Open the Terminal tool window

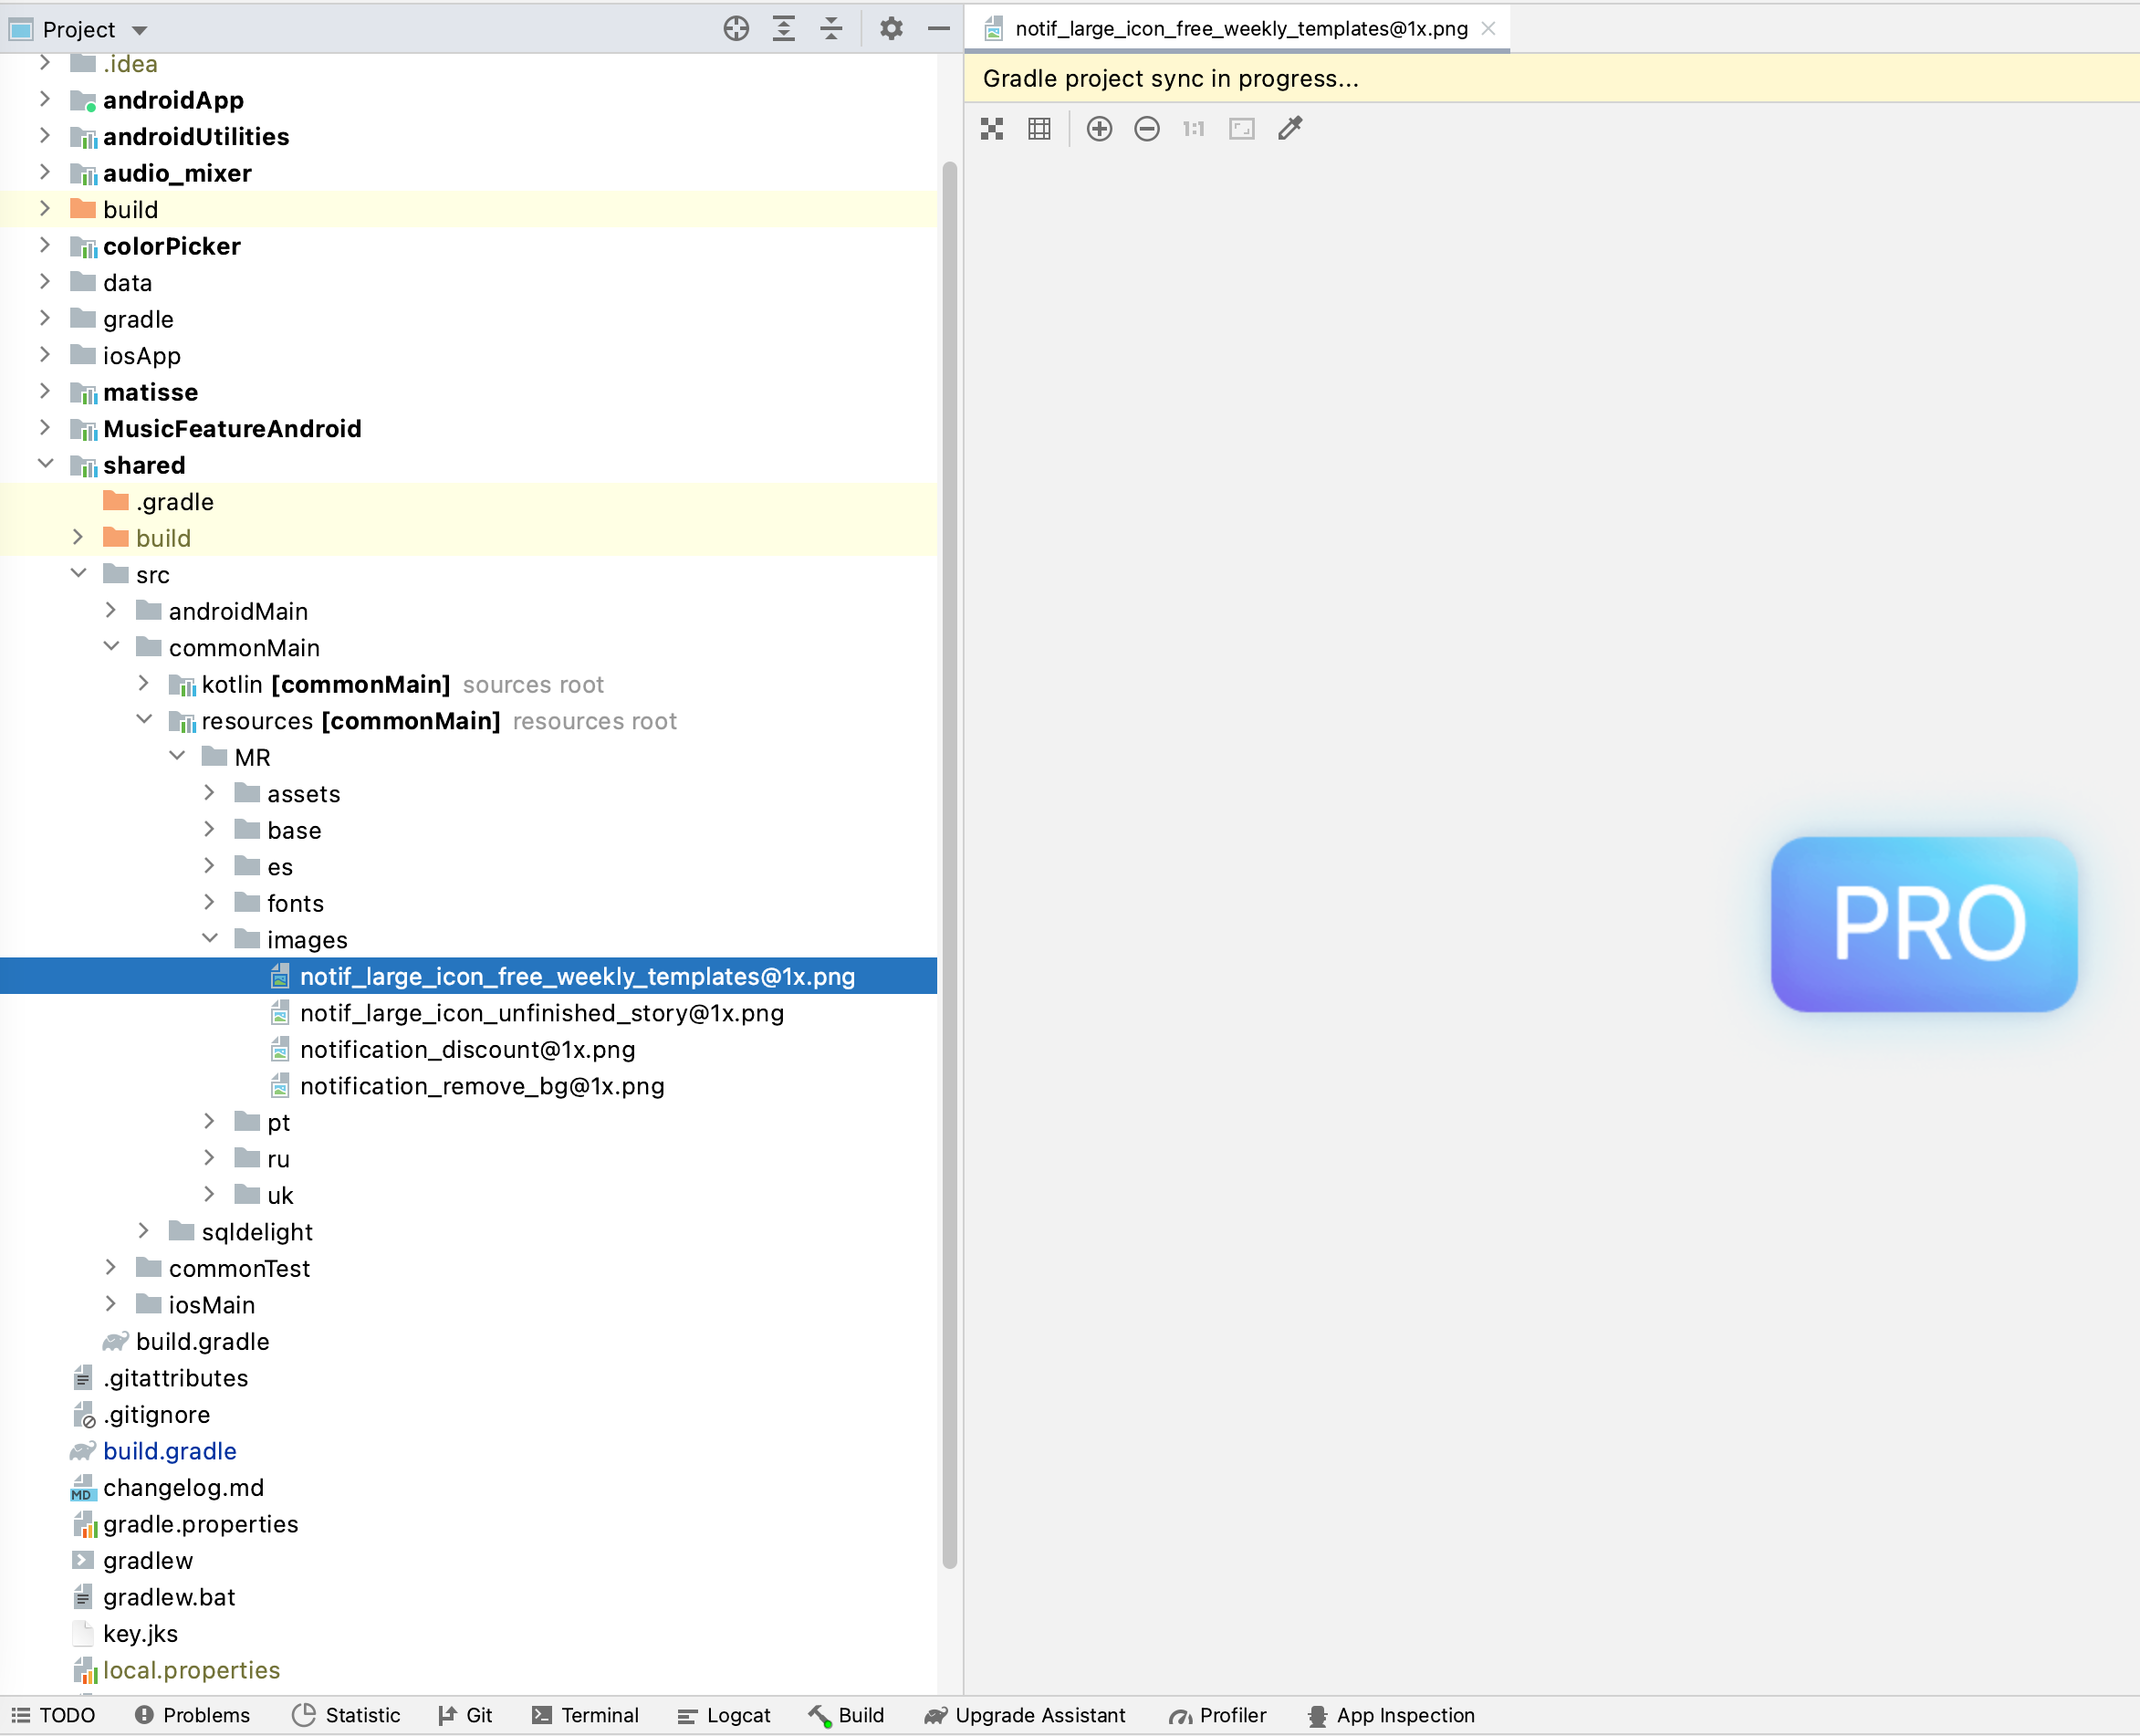click(585, 1714)
